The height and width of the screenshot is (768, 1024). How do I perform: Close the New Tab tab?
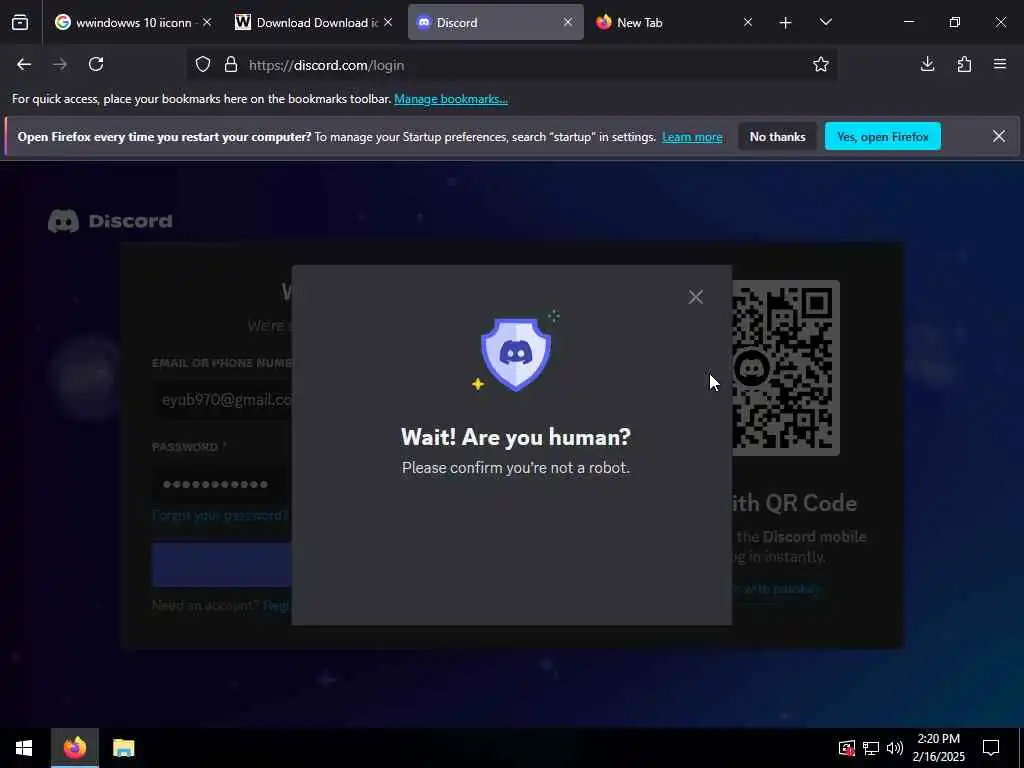(748, 22)
